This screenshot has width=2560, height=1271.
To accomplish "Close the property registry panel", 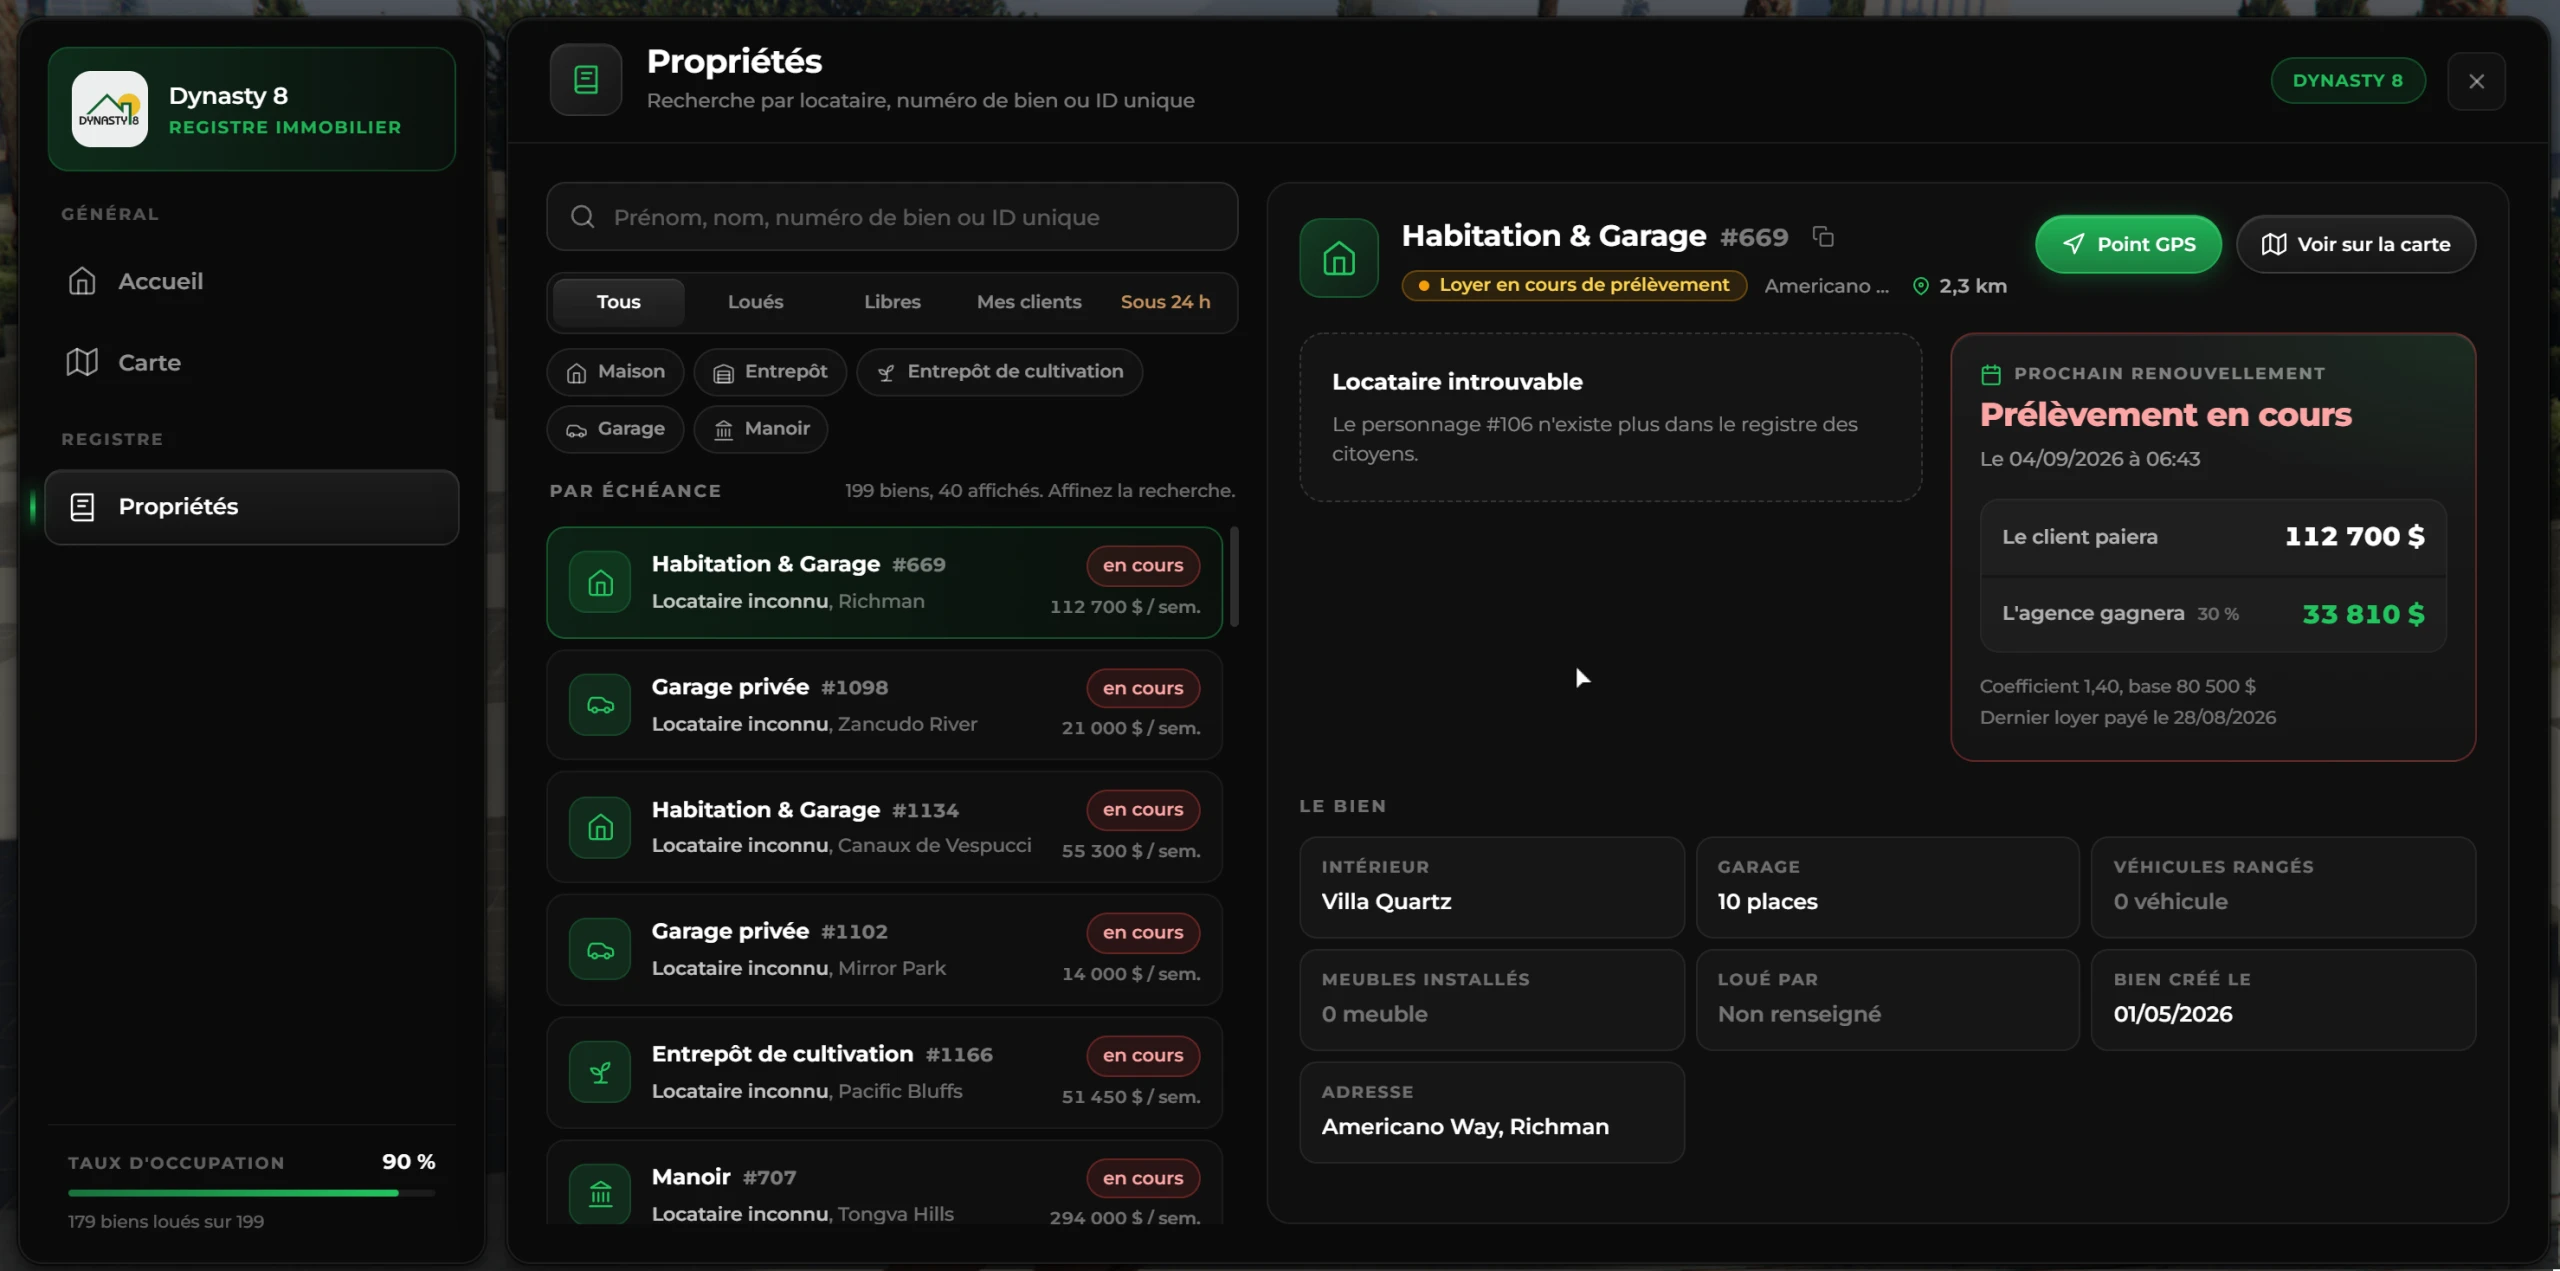I will tap(2476, 82).
